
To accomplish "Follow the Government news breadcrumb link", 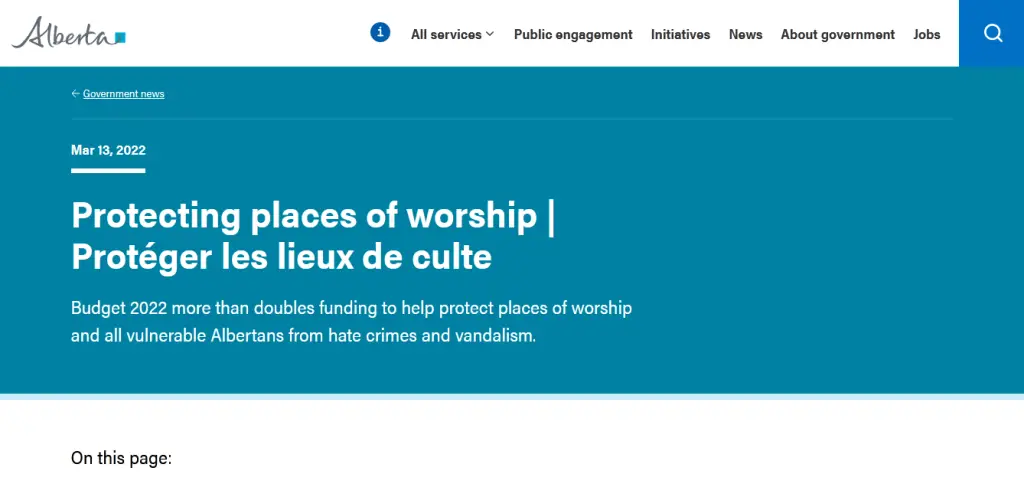I will tap(123, 94).
